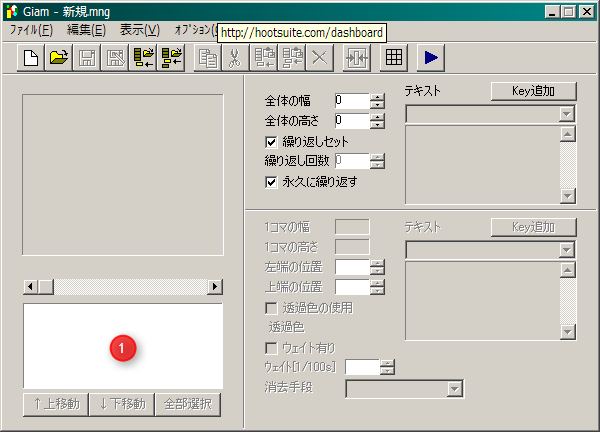The height and width of the screenshot is (432, 600).
Task: Click the lower text box scroll-up arrow
Action: click(x=567, y=270)
